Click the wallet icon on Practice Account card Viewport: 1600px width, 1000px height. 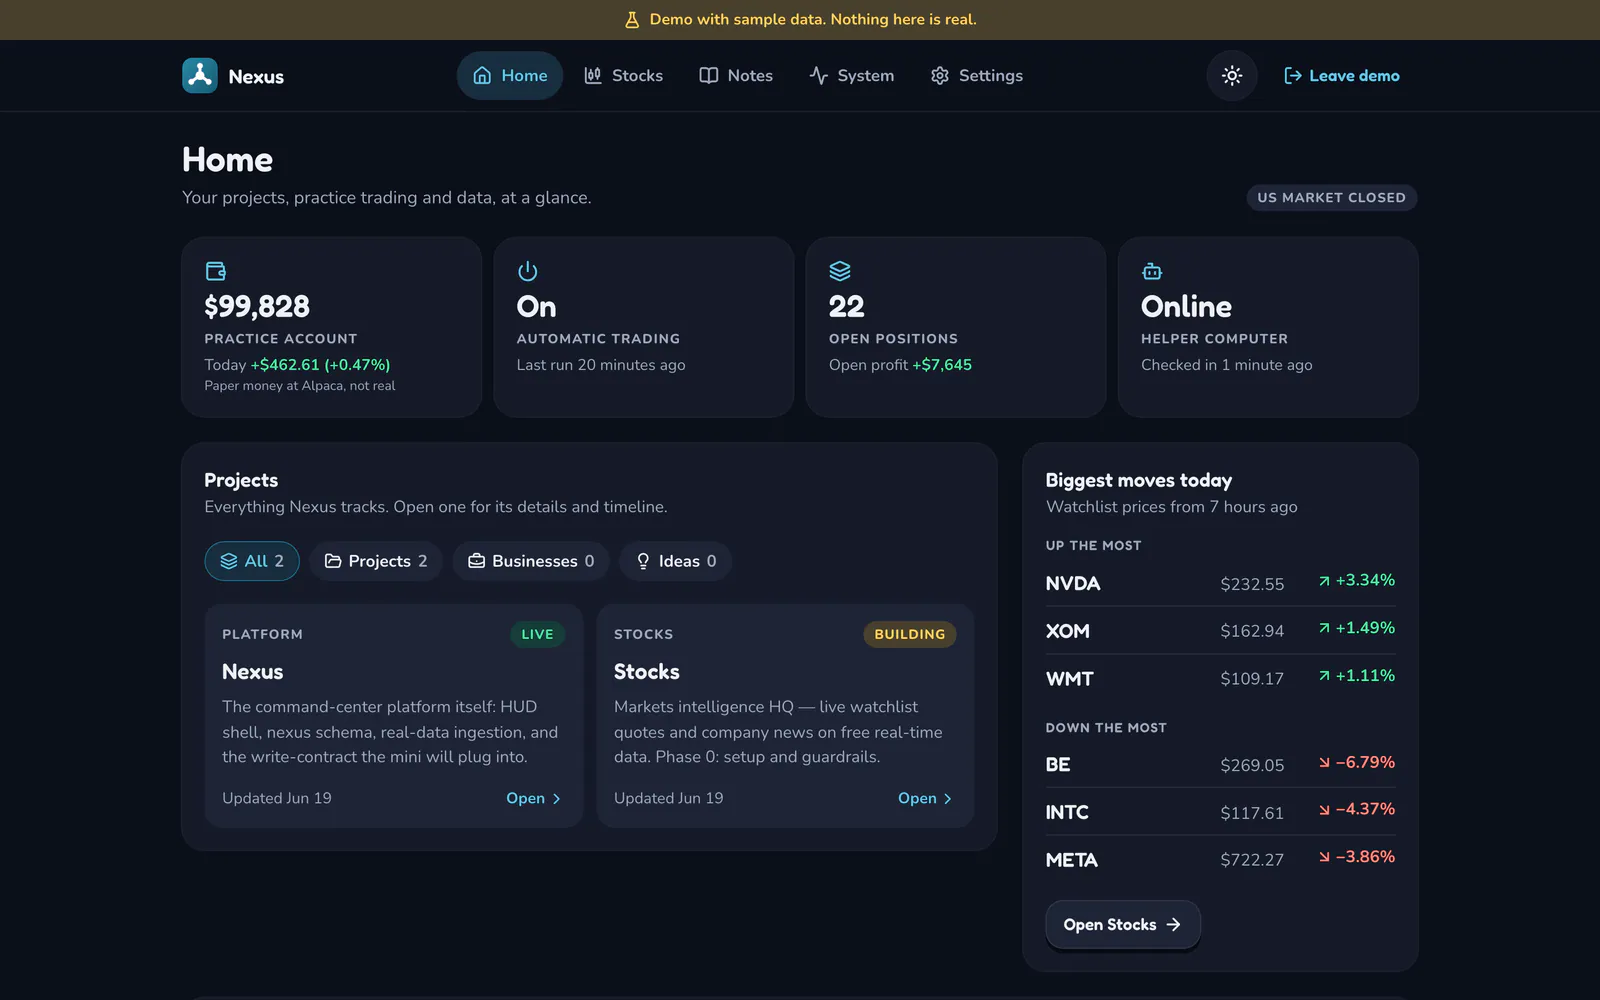216,271
